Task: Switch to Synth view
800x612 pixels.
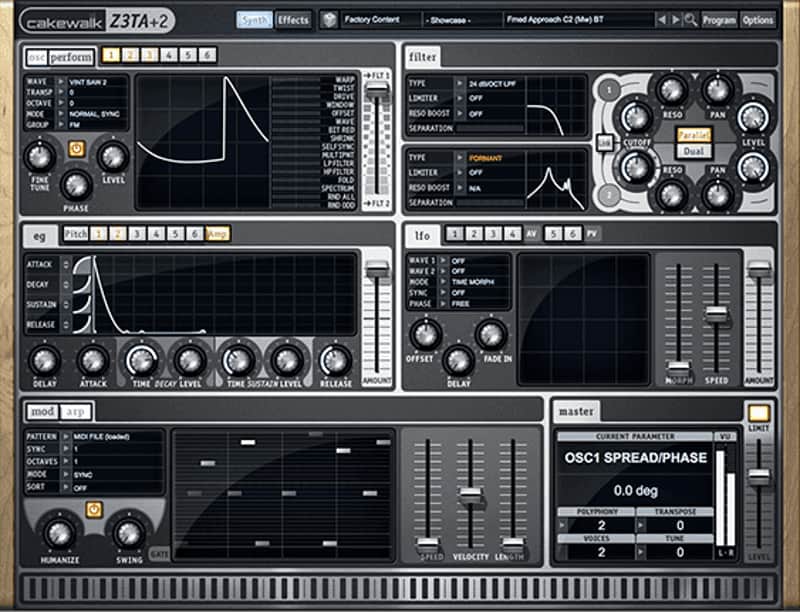Action: click(x=254, y=20)
